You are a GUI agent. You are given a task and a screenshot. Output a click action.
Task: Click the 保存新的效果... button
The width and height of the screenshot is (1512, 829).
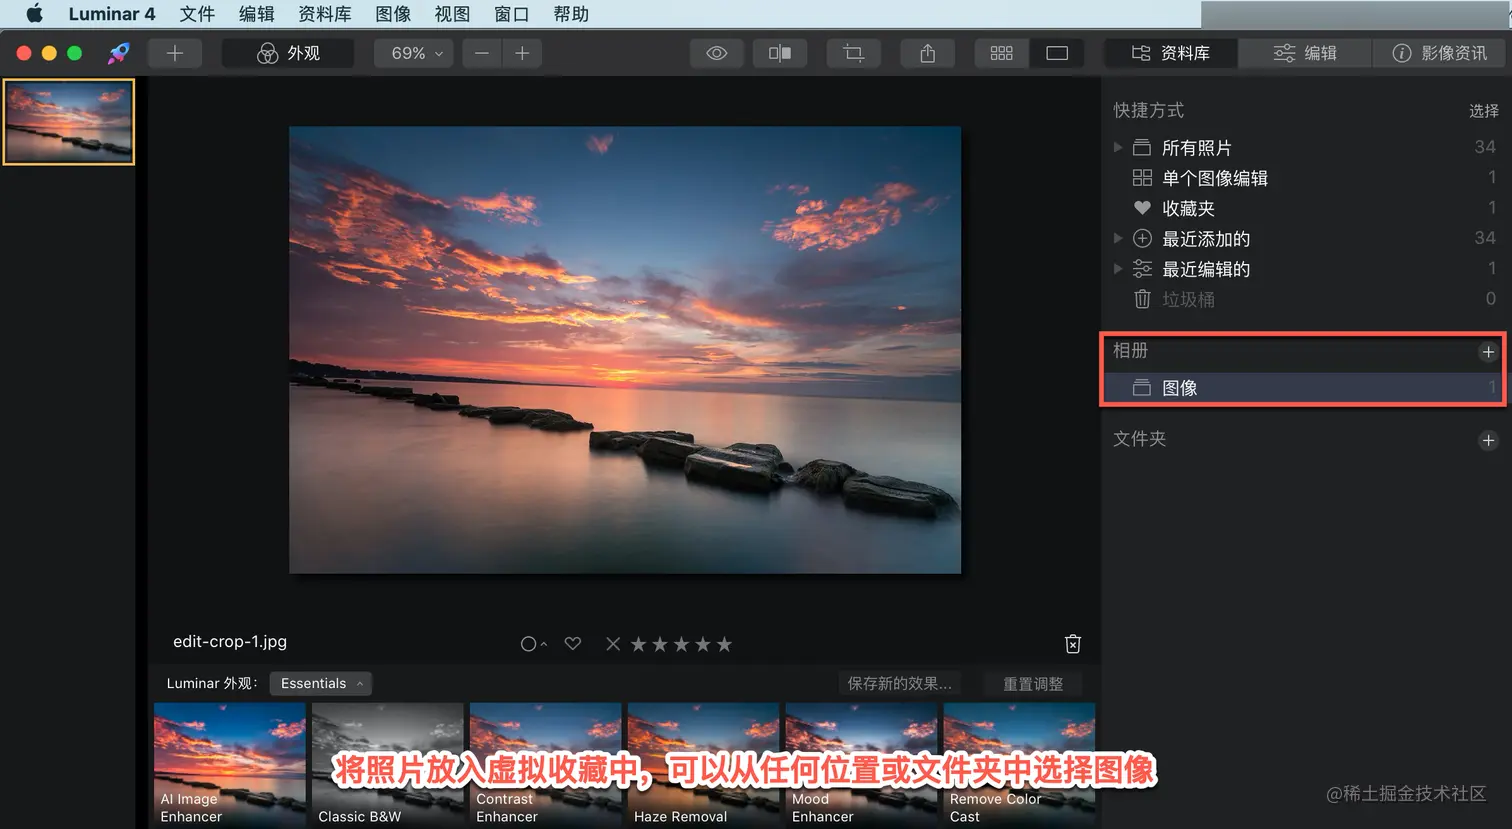pyautogui.click(x=900, y=683)
